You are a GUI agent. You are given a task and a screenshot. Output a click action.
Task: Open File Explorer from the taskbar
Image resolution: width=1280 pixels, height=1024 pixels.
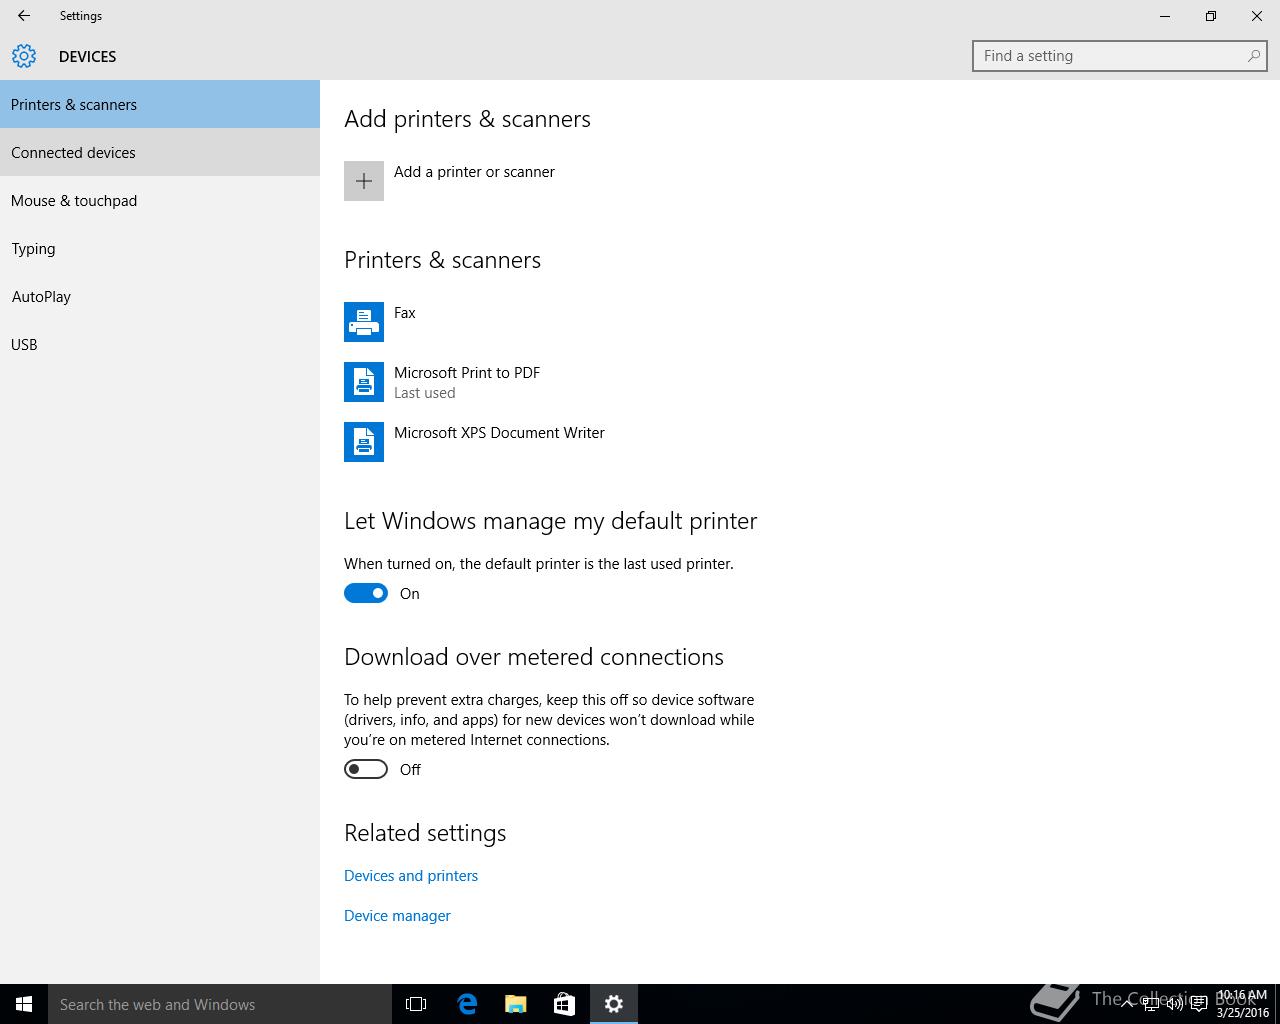(516, 1004)
